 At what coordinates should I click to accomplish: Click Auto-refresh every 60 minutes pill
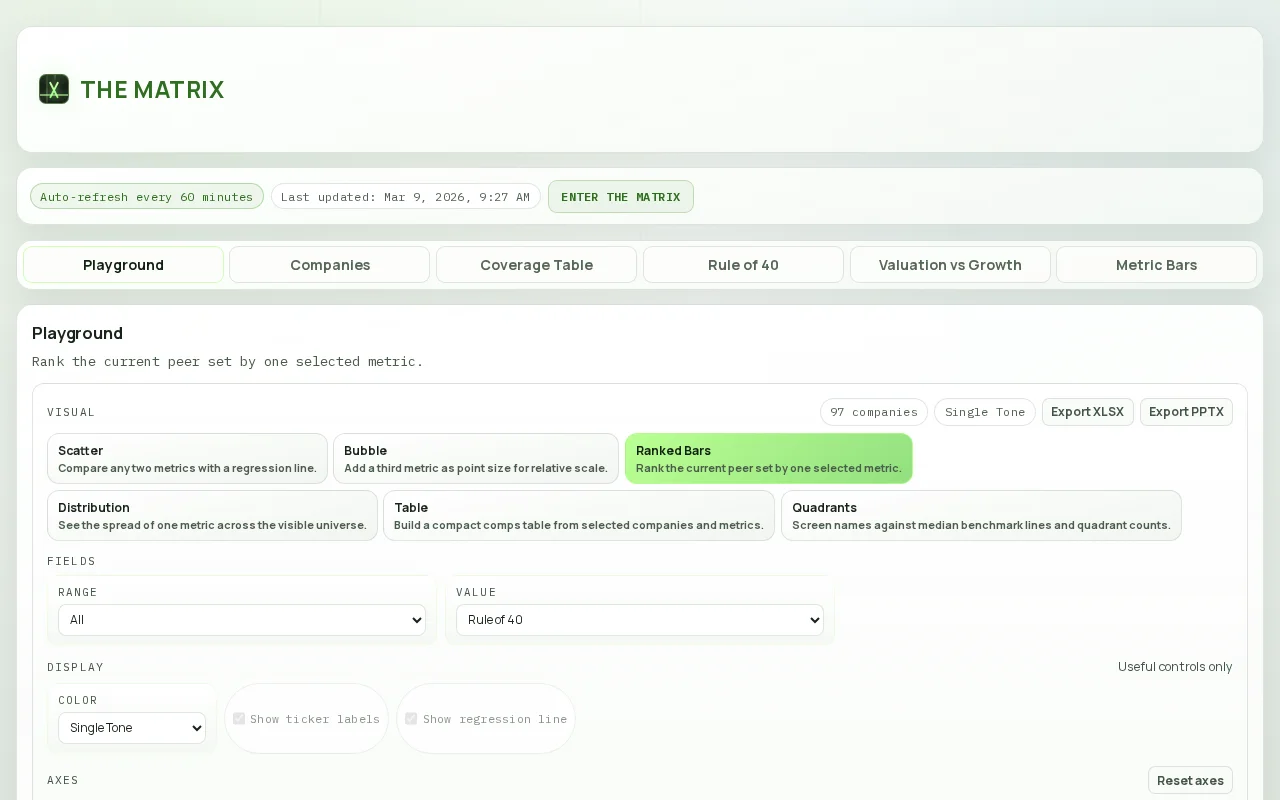147,196
